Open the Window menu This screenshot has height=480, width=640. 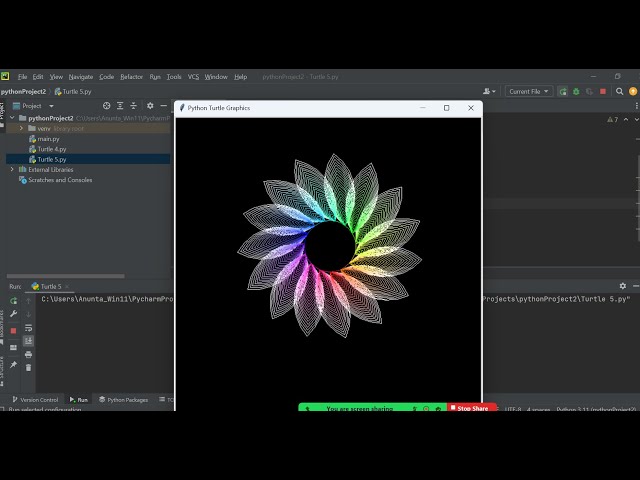click(x=216, y=77)
